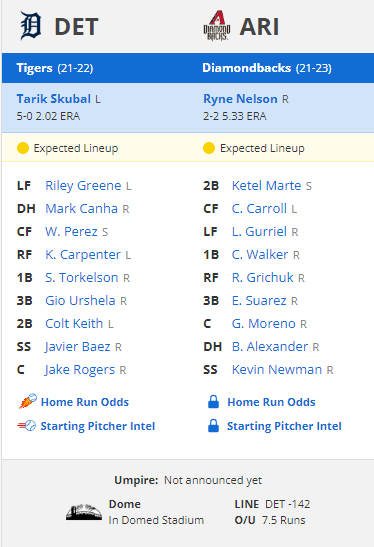Screen dimensions: 374x547
Task: Open Ryne Nelson pitcher profile
Action: pos(240,99)
